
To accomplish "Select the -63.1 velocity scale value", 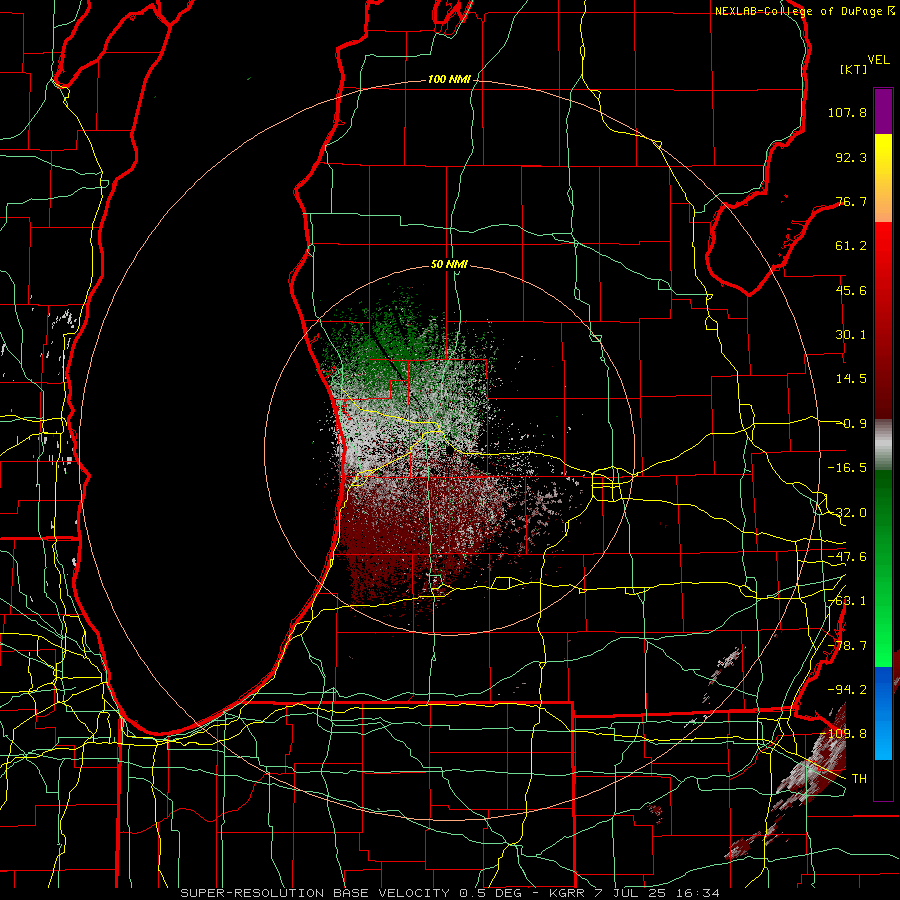I will coord(847,601).
